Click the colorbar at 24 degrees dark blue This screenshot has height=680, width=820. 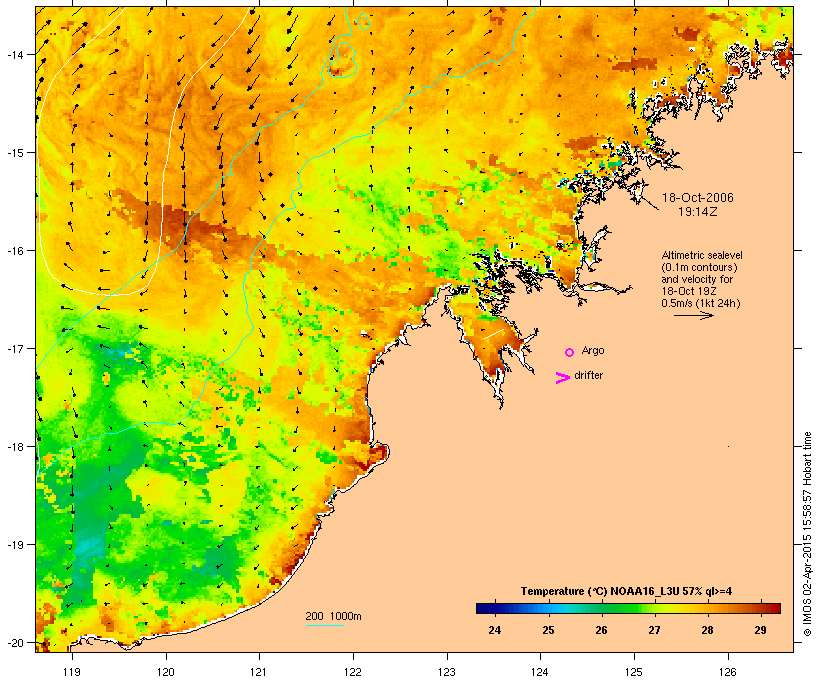[495, 608]
